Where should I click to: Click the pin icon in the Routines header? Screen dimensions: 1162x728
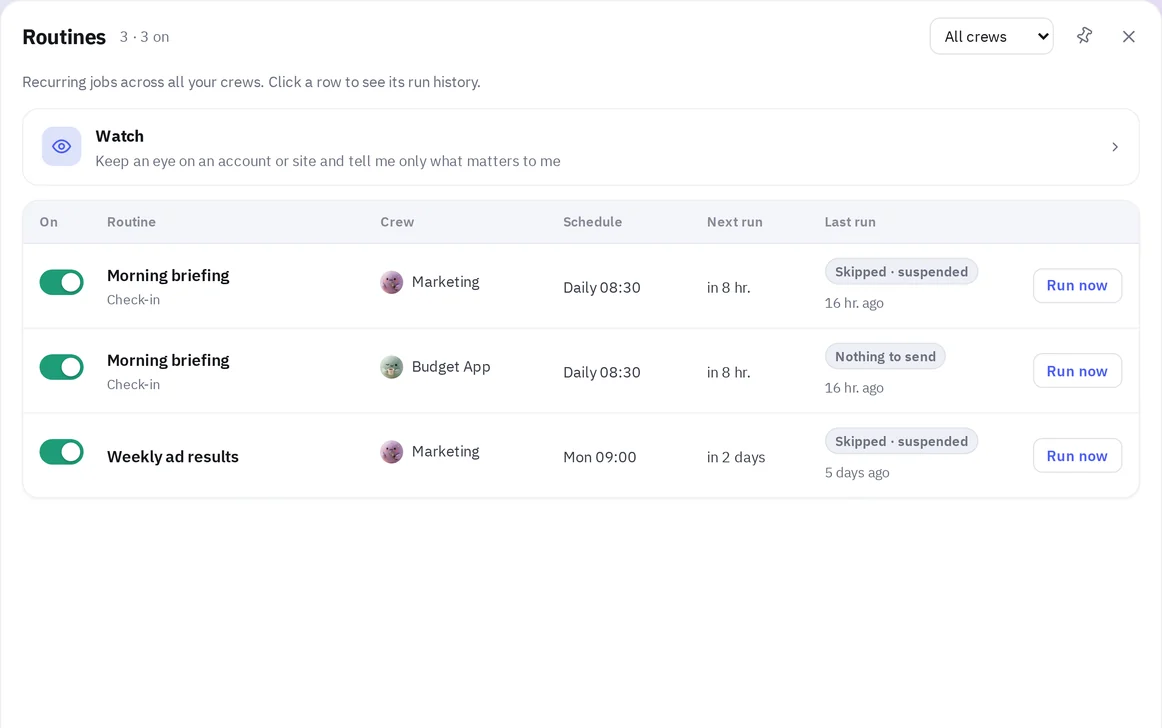click(1084, 36)
